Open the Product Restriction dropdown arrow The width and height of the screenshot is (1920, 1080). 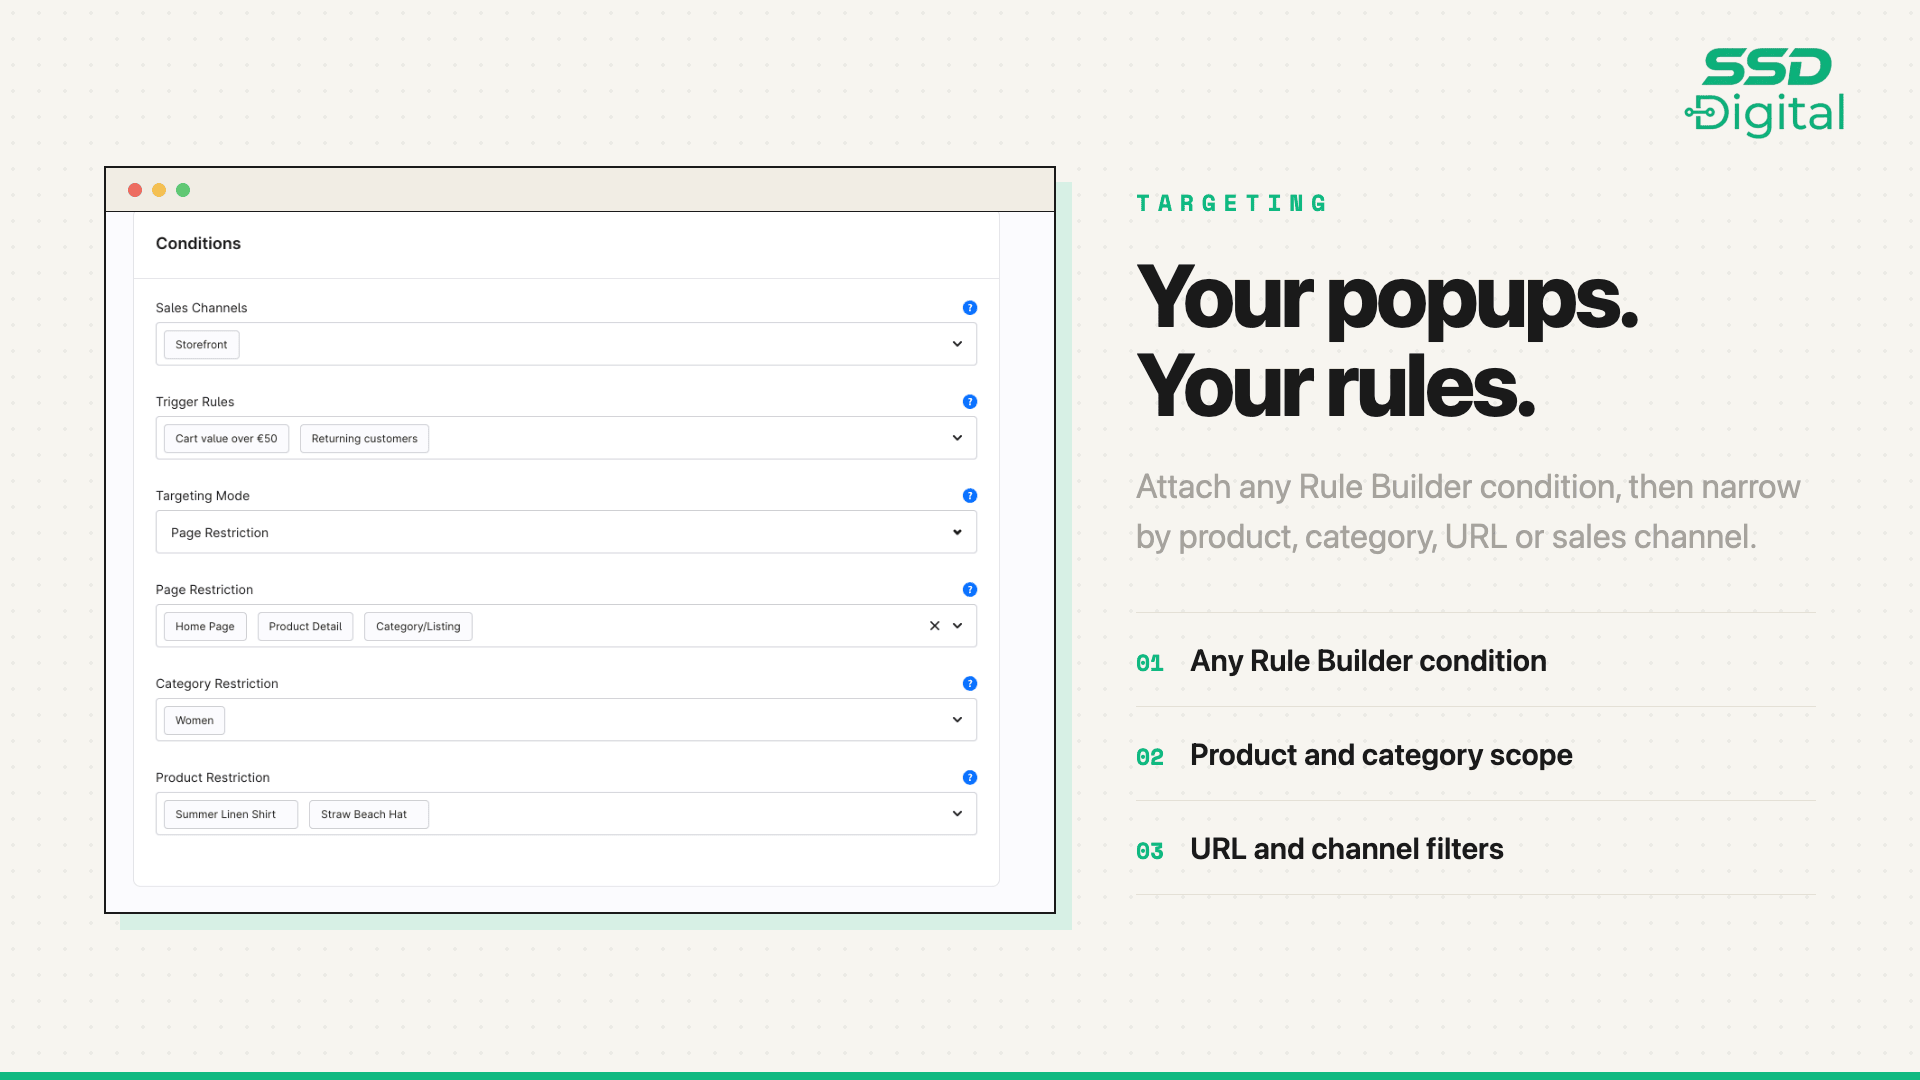[x=957, y=814]
